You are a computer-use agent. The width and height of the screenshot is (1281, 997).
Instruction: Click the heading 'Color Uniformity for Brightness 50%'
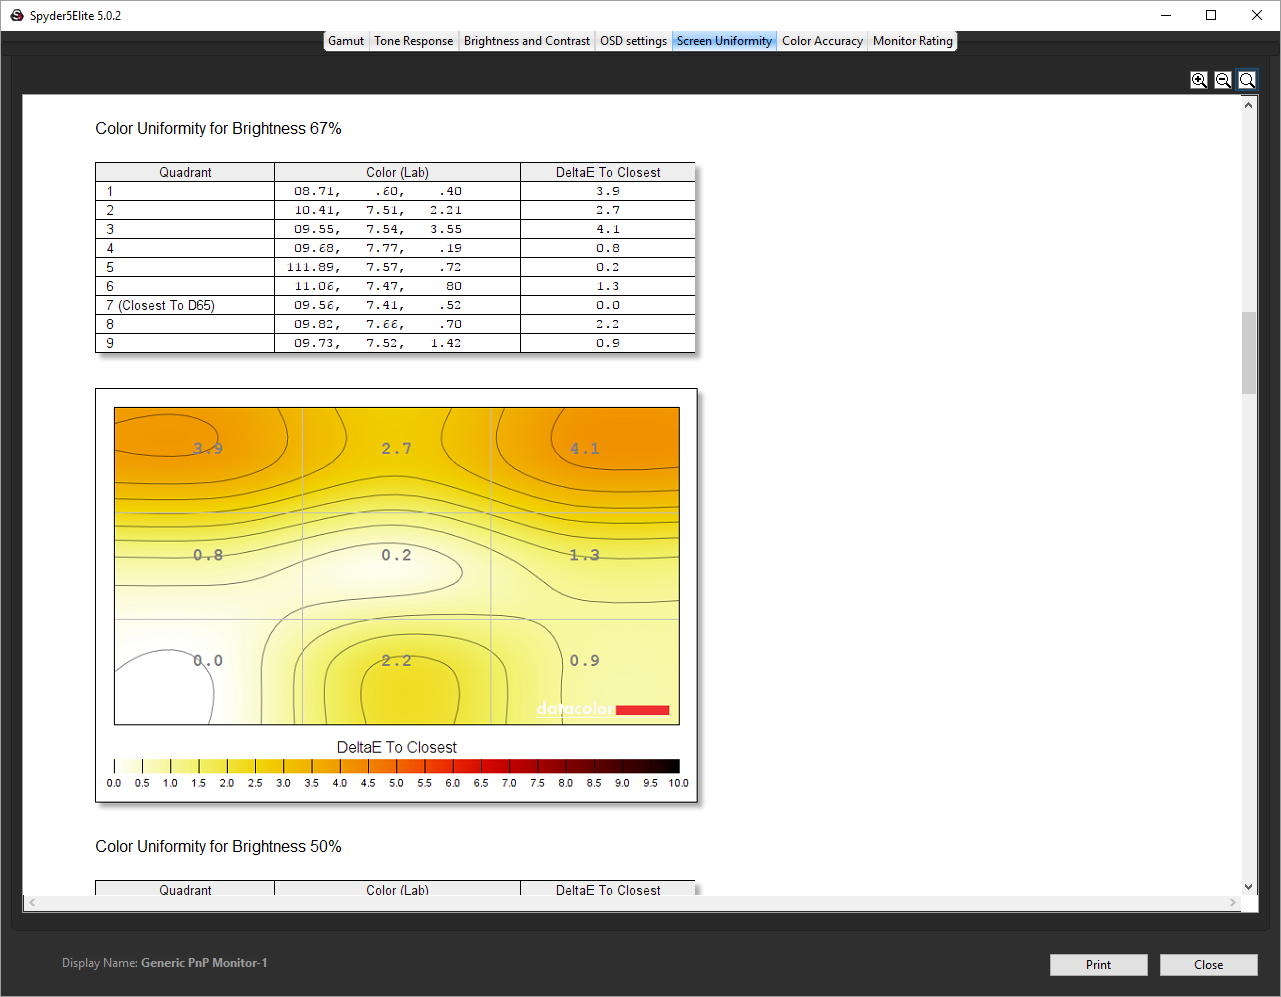[218, 847]
